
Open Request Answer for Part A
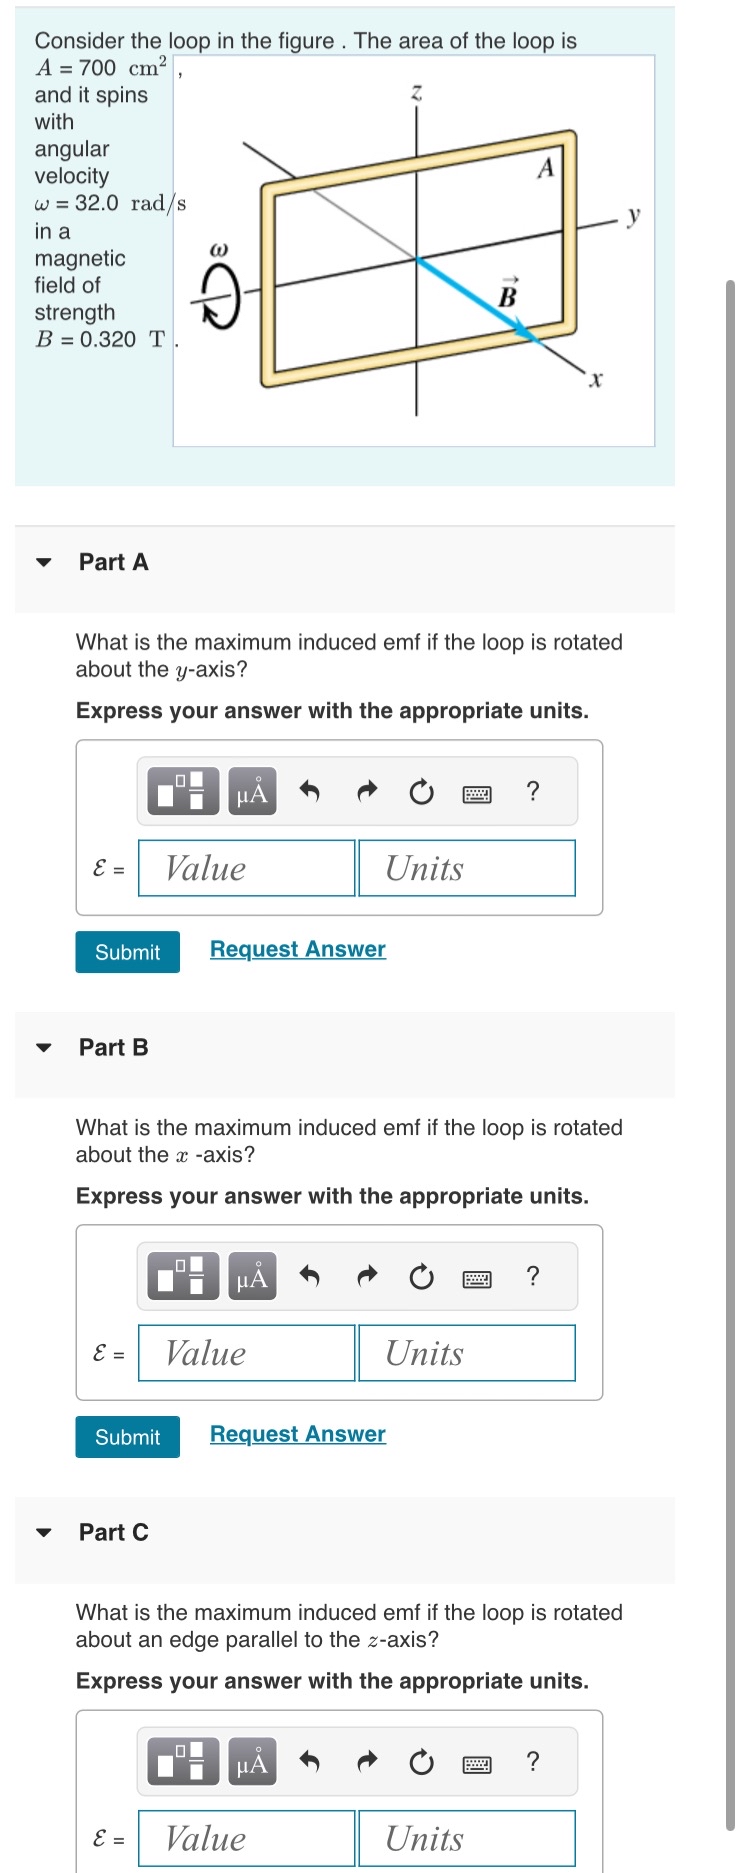point(296,948)
